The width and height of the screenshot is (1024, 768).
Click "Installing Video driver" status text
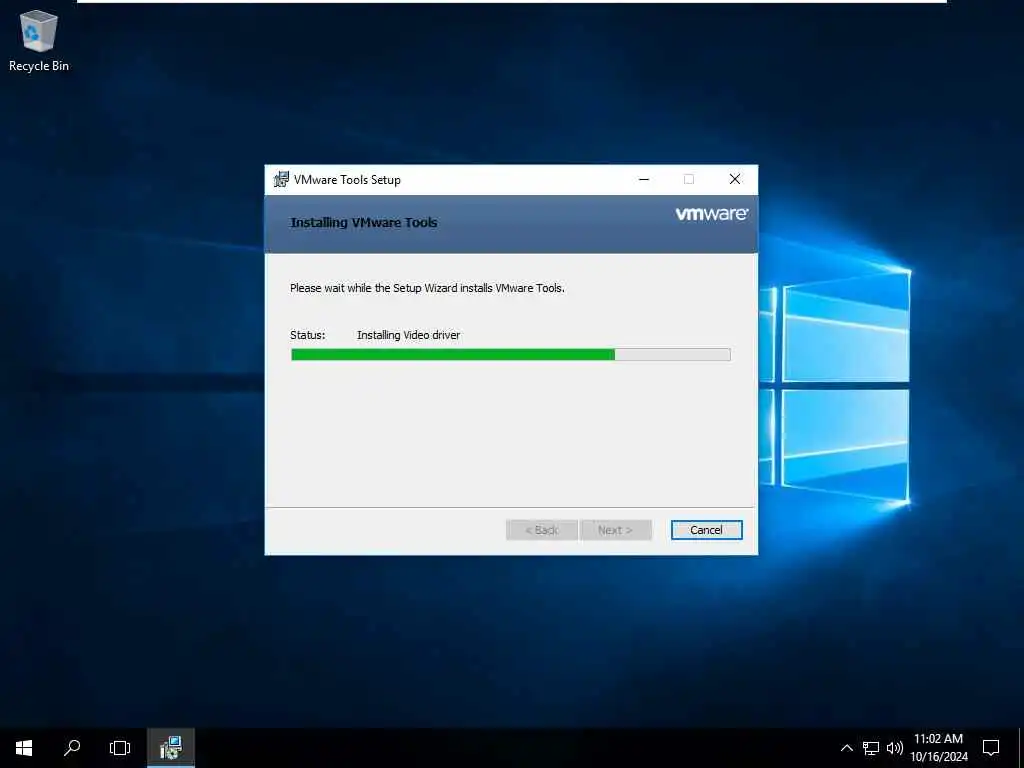tap(408, 335)
